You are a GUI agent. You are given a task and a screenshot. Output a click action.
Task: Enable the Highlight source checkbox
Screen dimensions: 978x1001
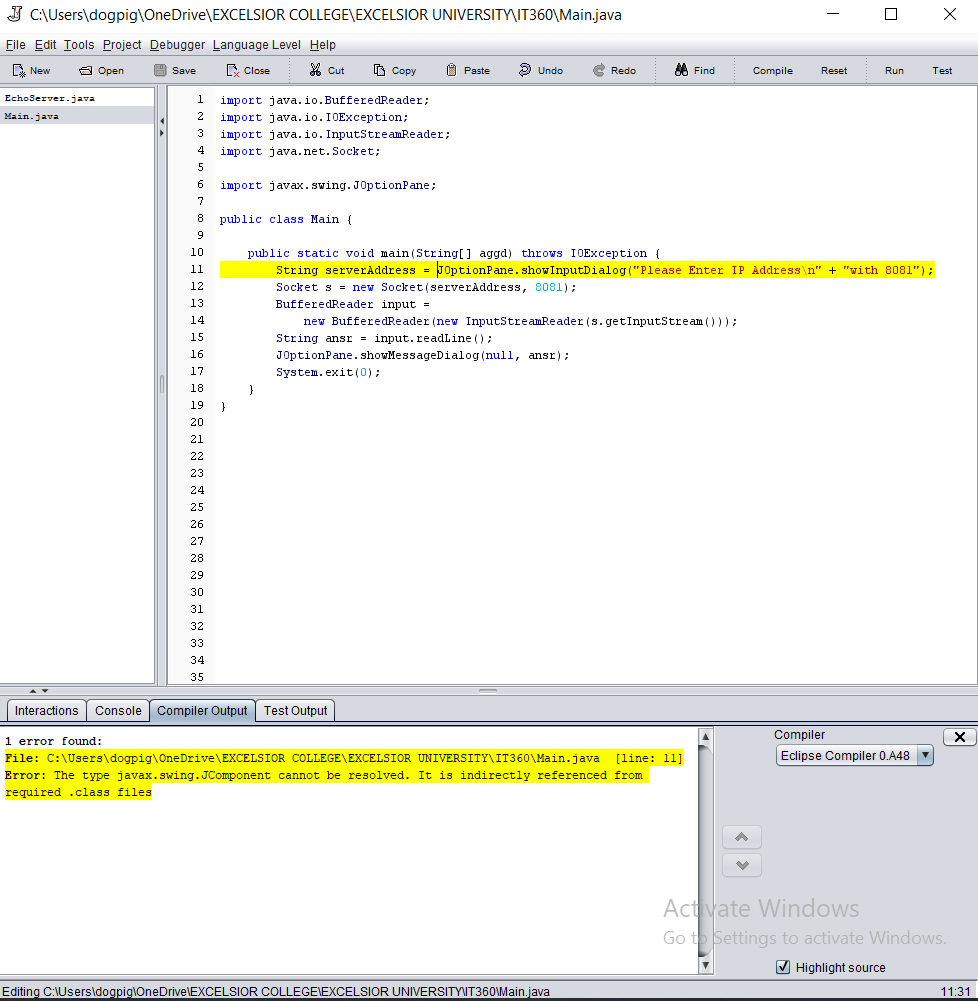(x=783, y=967)
